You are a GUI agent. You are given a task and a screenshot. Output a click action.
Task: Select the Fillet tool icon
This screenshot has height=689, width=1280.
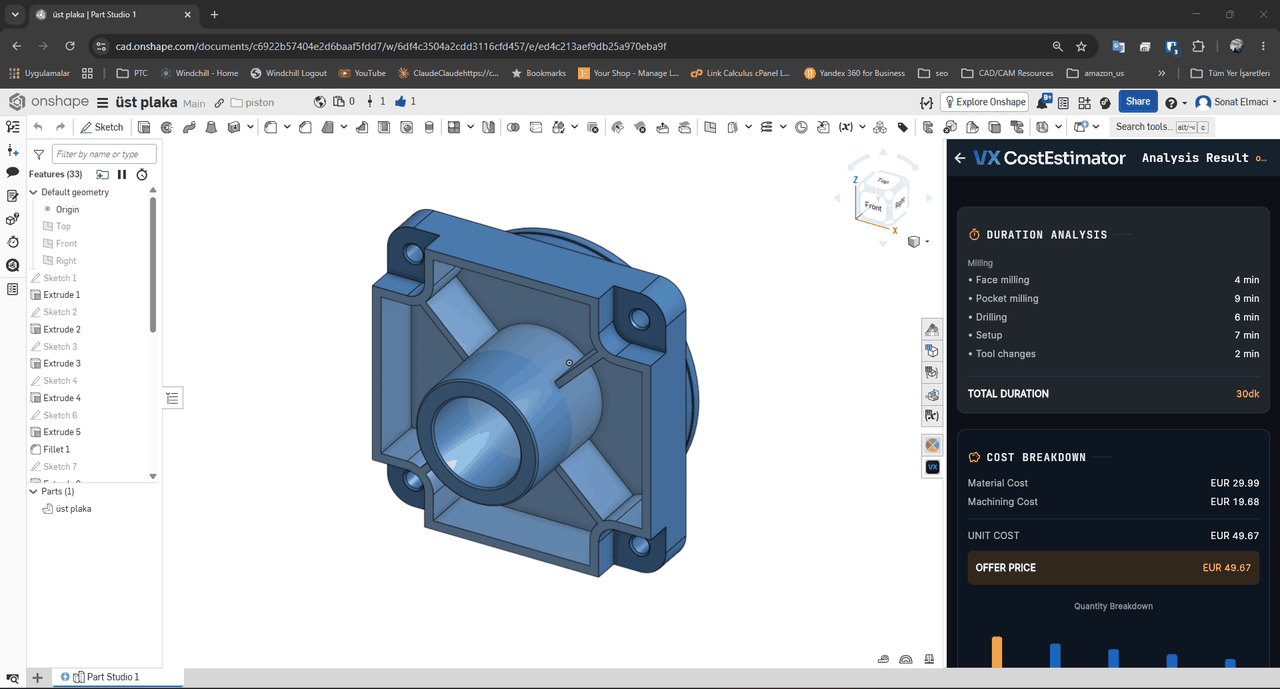coord(270,127)
